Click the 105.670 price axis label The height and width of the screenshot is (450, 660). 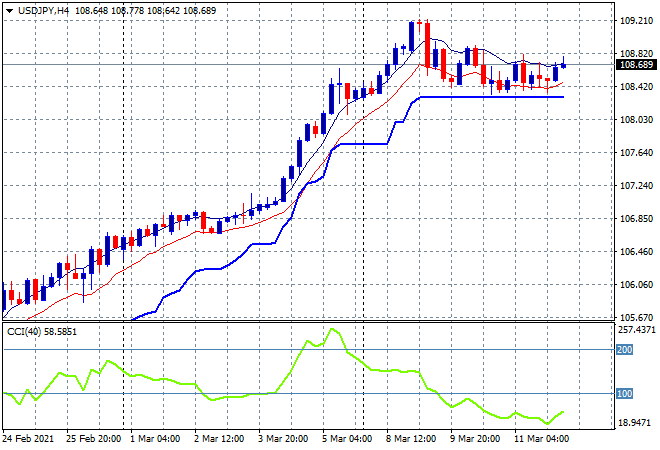[x=637, y=317]
